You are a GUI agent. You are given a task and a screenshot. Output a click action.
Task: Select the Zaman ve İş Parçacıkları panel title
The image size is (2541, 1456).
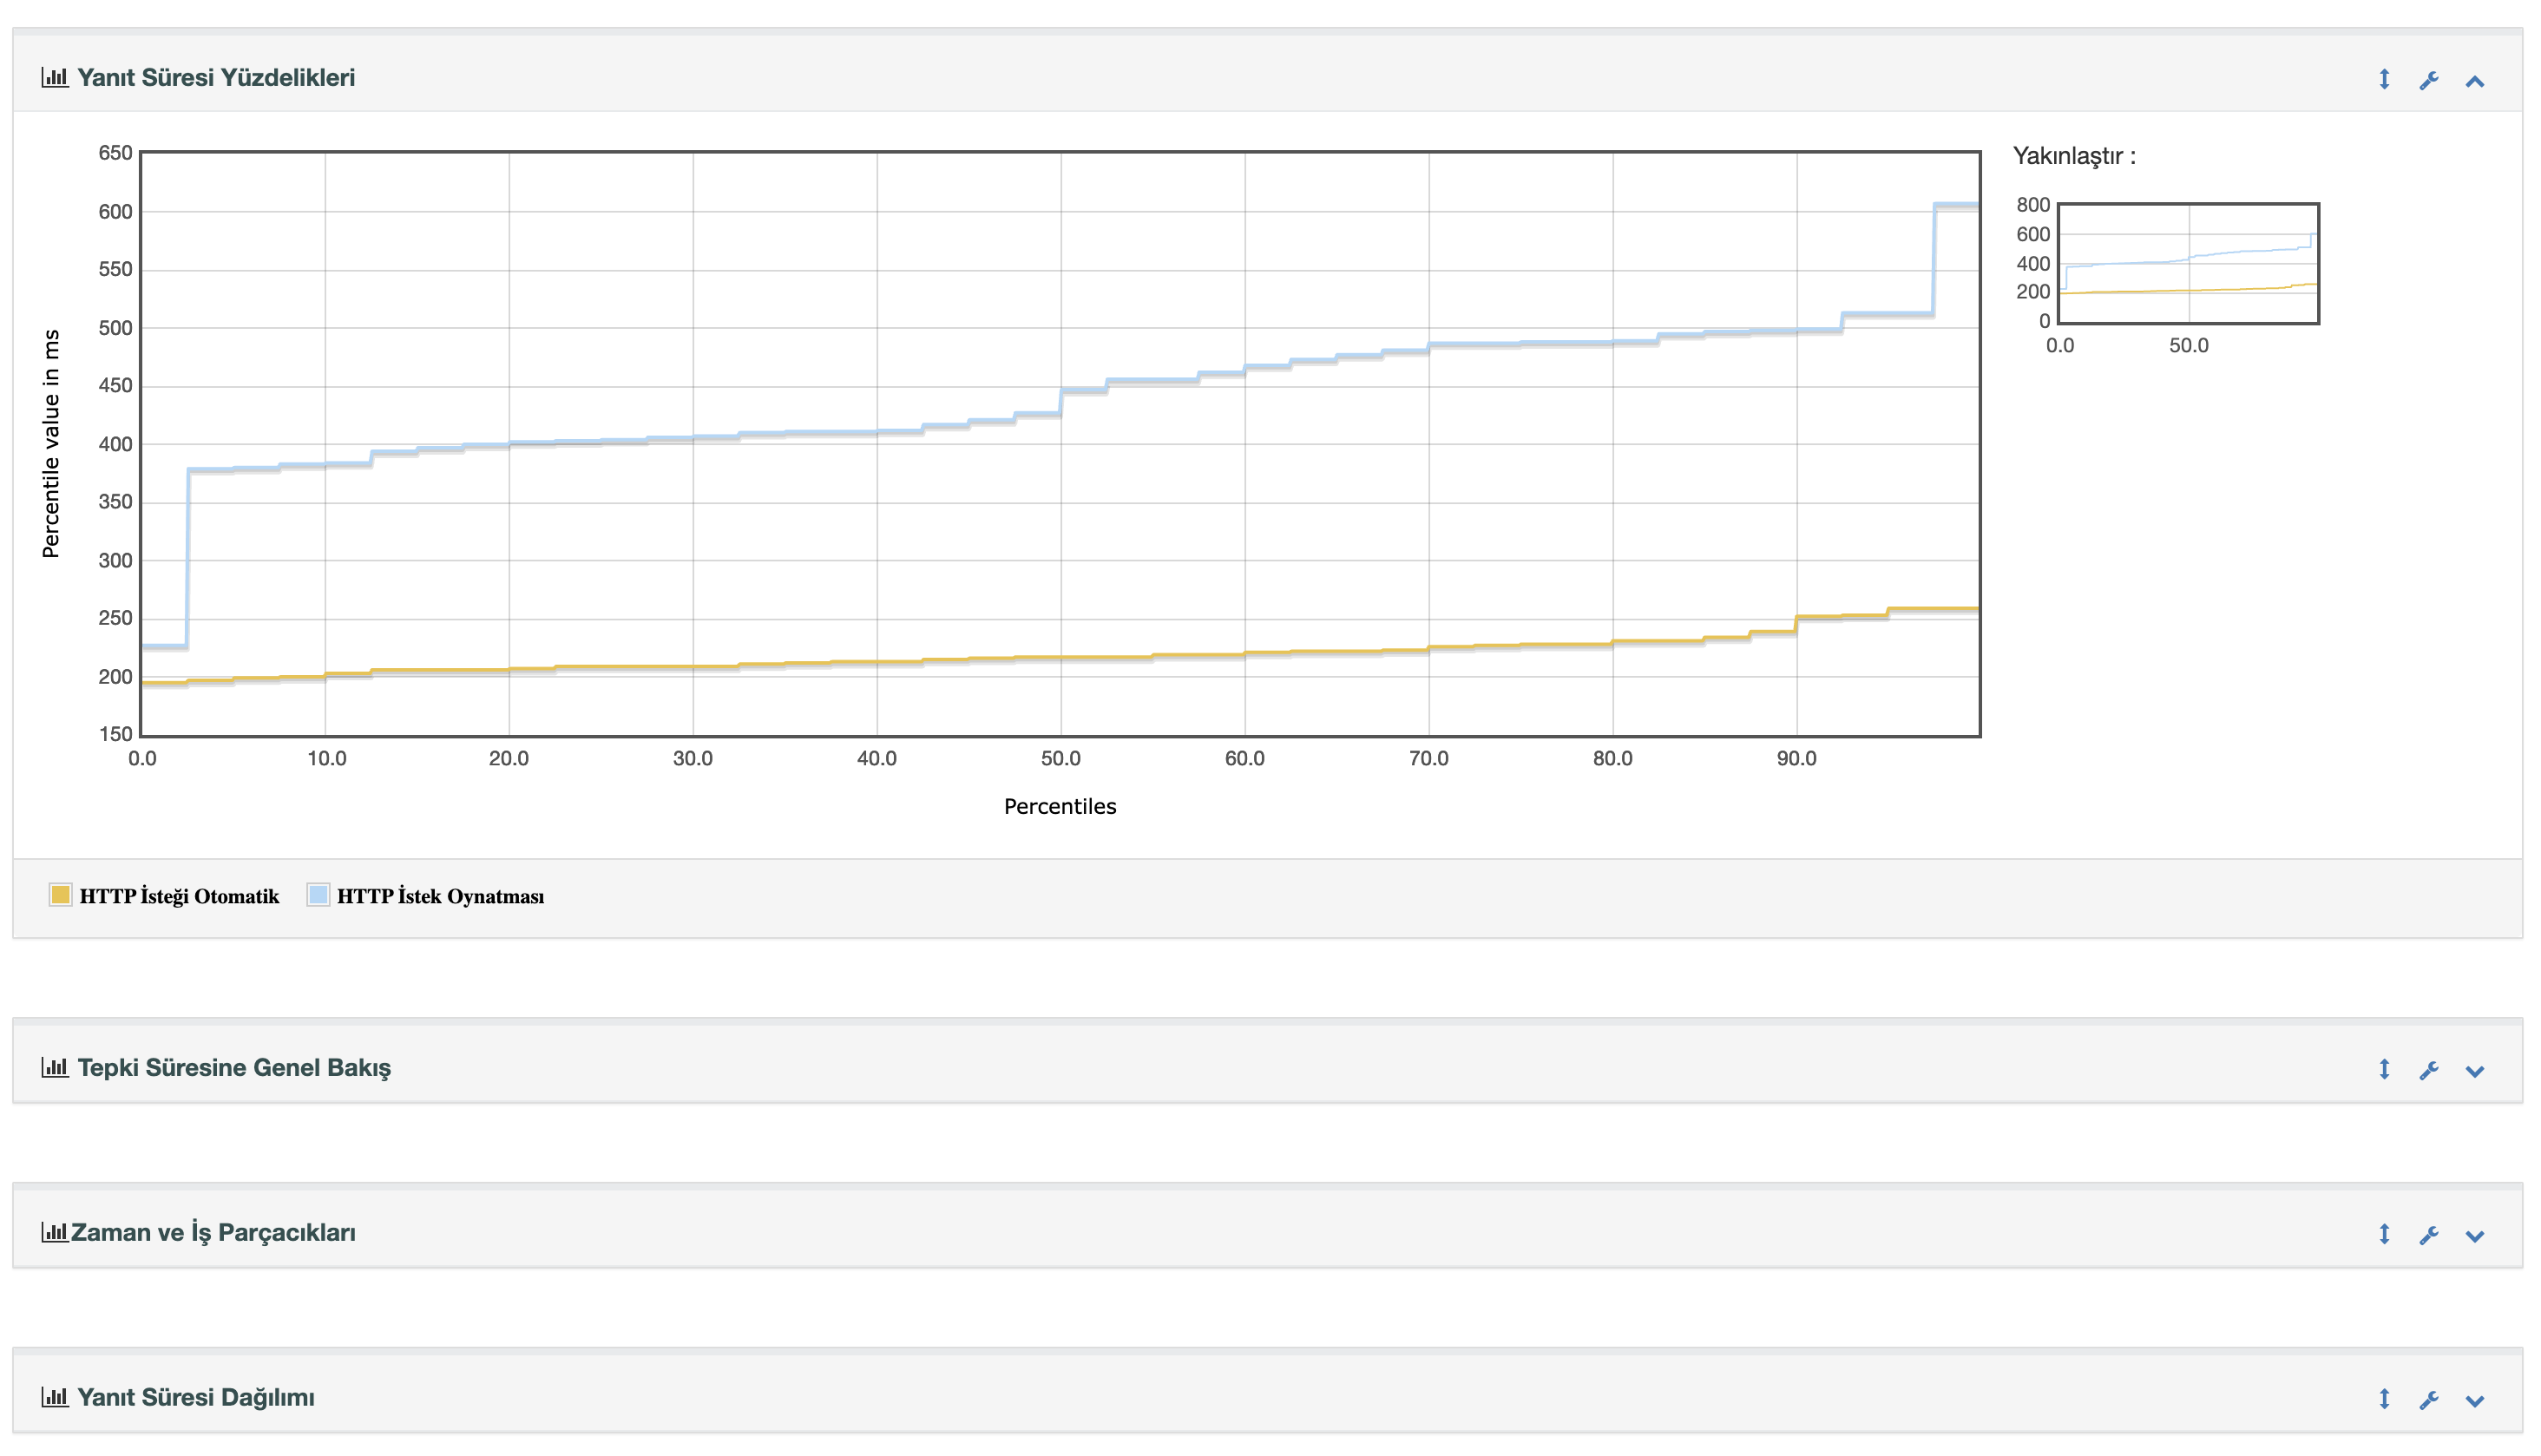213,1233
